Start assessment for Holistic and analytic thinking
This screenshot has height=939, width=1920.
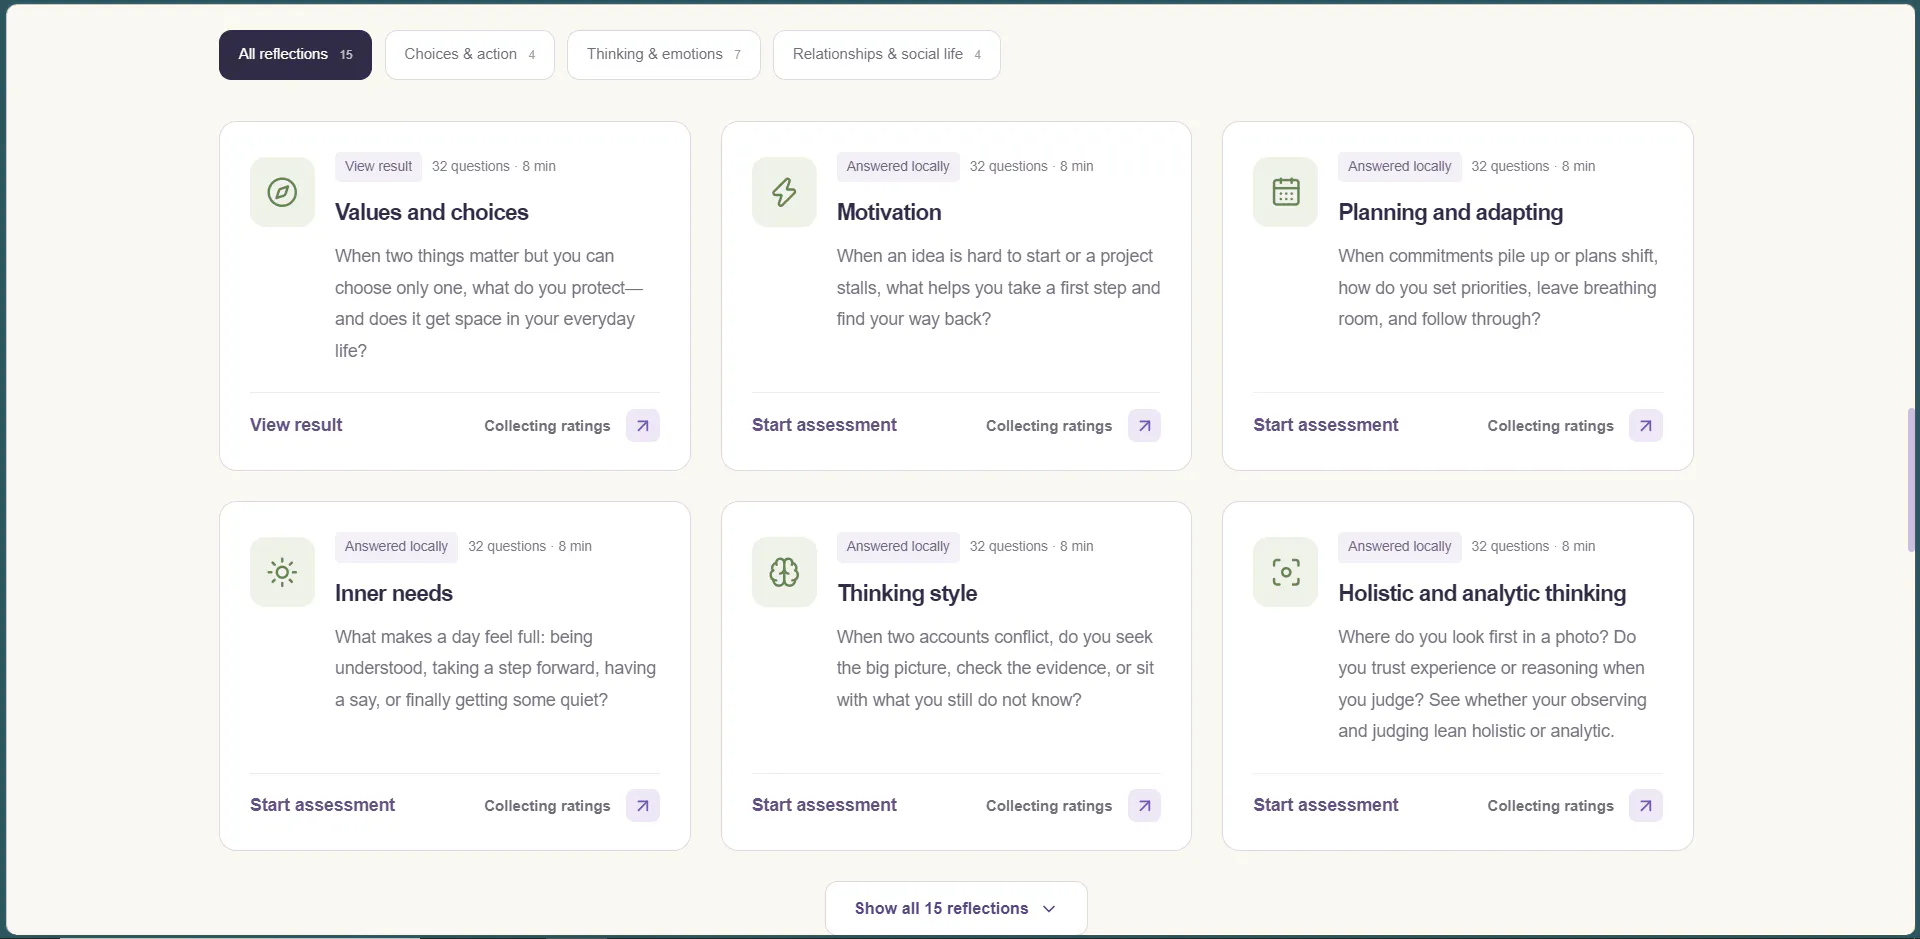click(x=1326, y=805)
